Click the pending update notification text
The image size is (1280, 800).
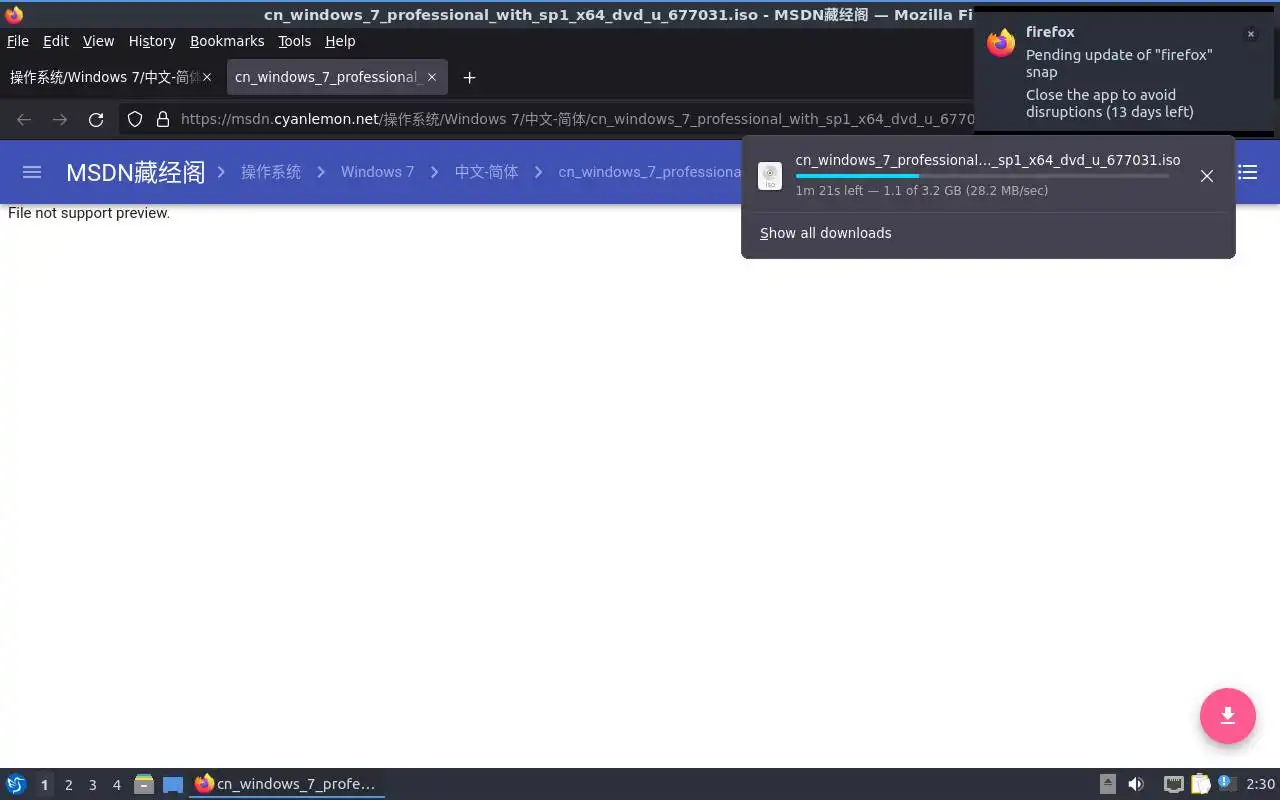[1119, 63]
